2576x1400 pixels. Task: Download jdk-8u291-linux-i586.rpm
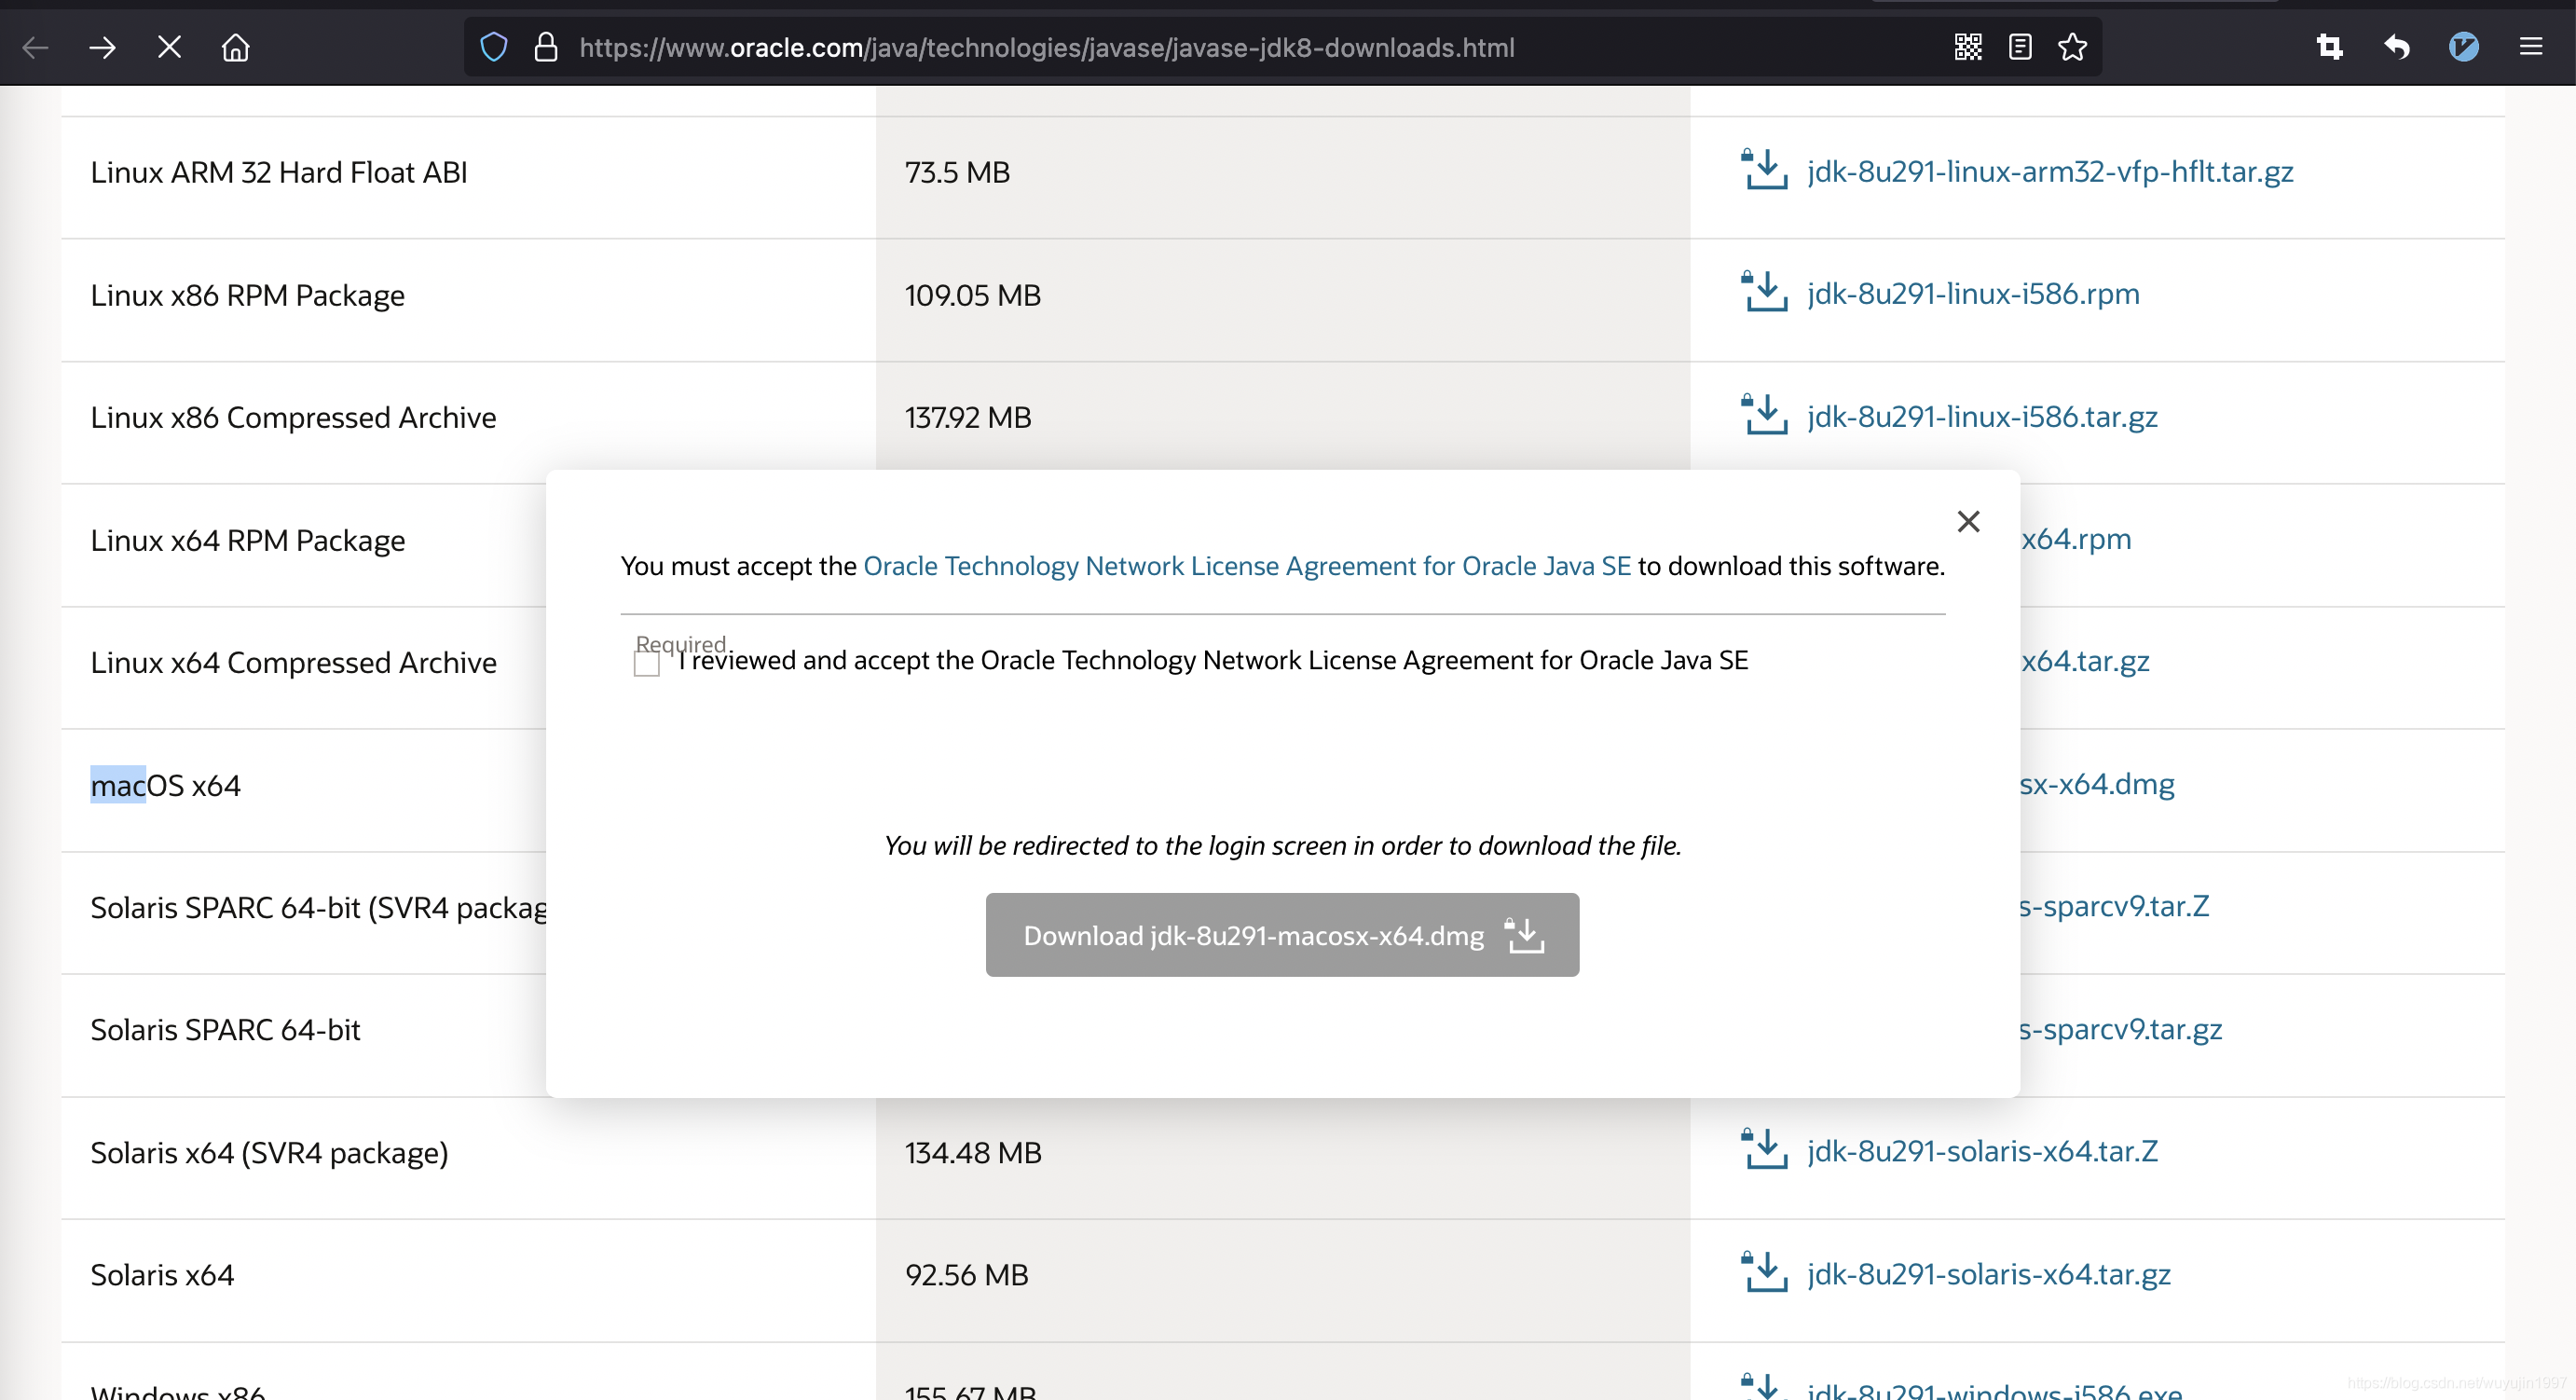[1973, 294]
